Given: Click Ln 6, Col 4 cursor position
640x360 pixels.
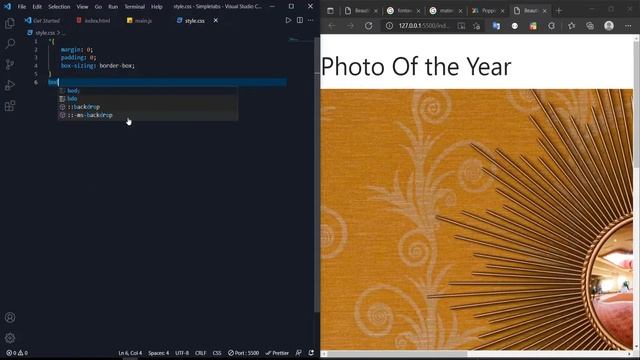Looking at the screenshot, I should pyautogui.click(x=130, y=353).
